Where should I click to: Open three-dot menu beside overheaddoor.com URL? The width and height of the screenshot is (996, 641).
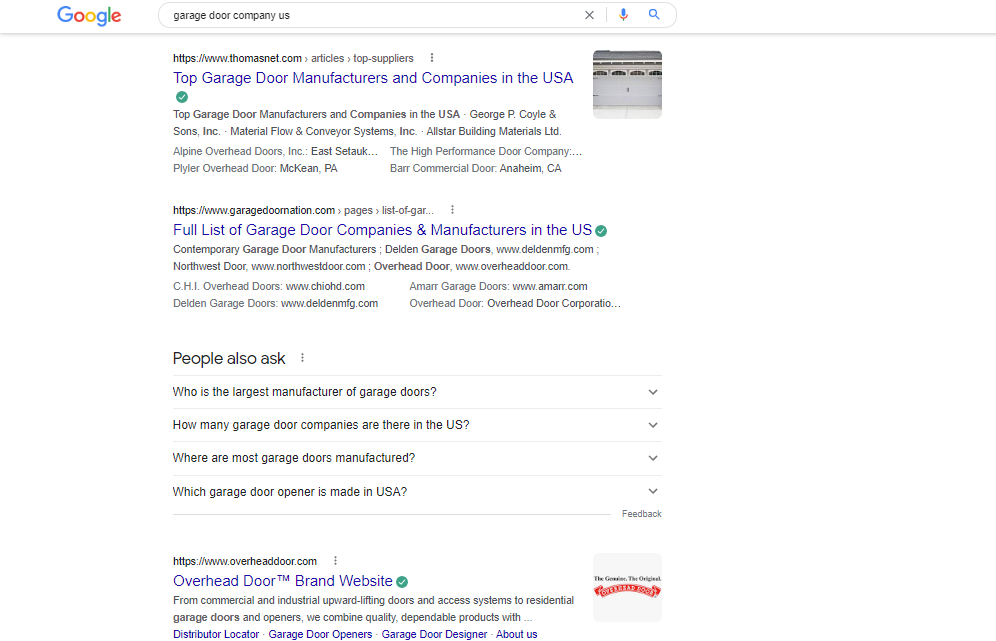335,561
